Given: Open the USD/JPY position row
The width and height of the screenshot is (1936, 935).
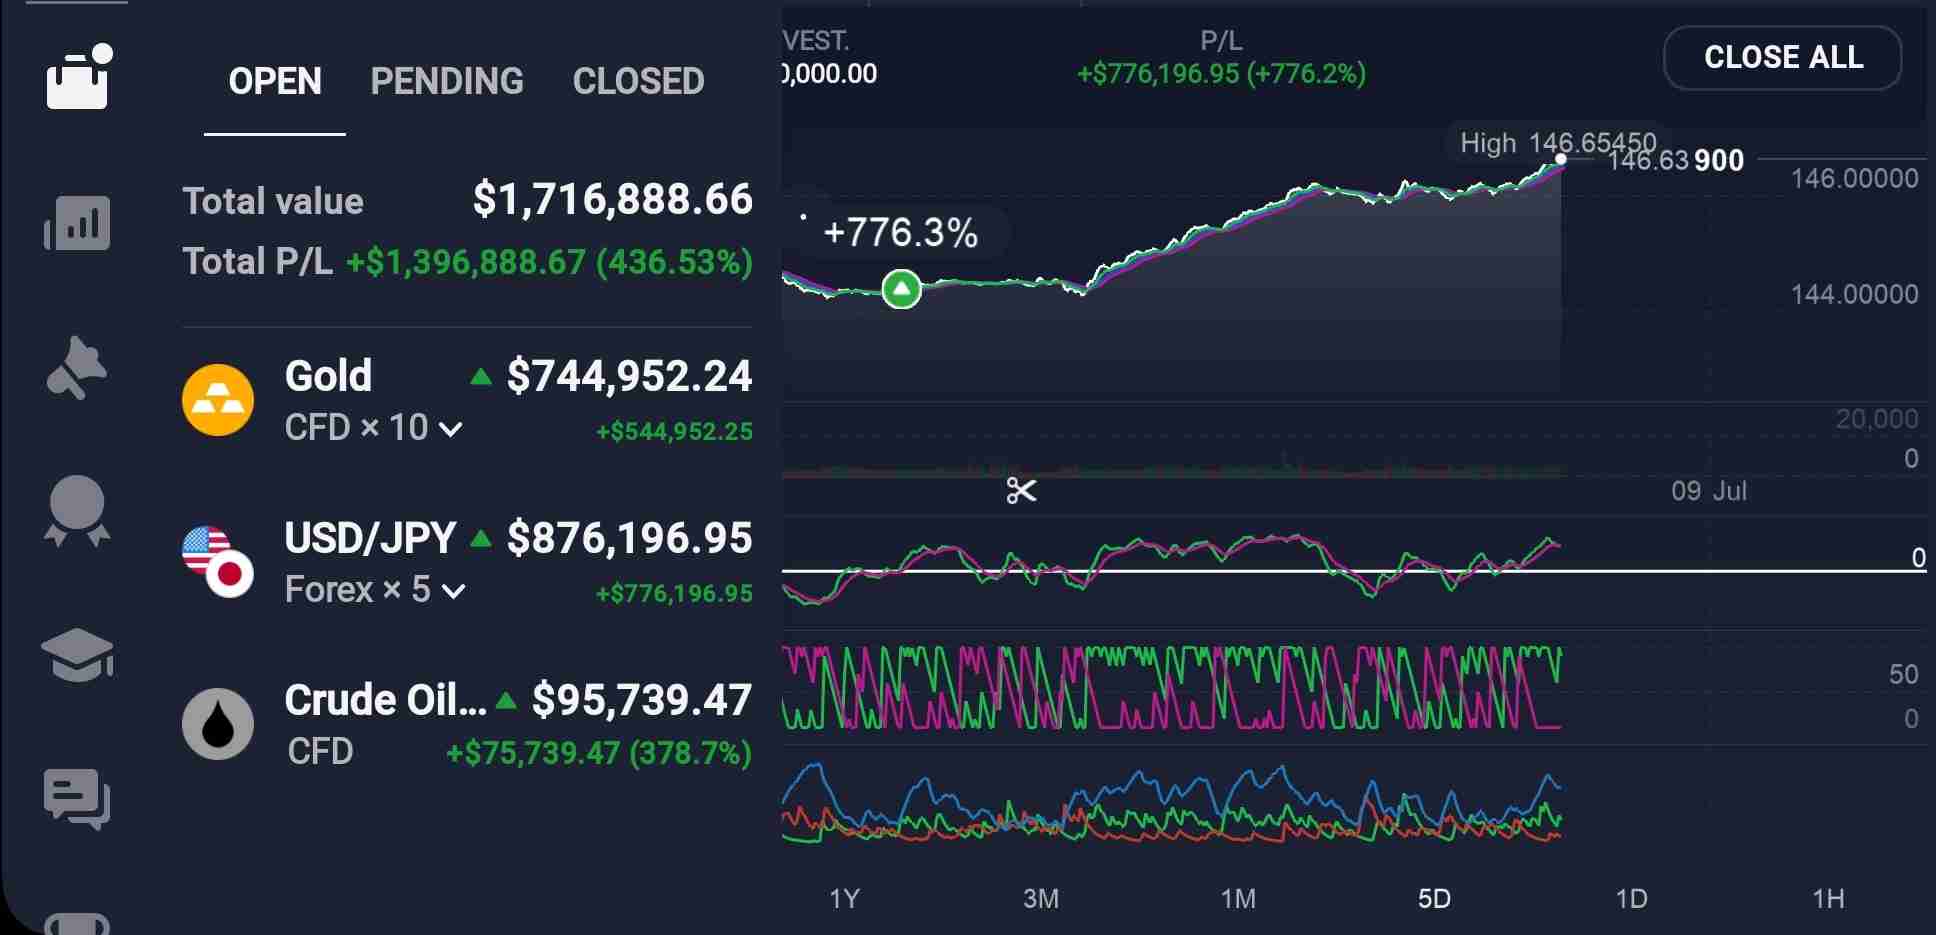Looking at the screenshot, I should click(x=467, y=563).
